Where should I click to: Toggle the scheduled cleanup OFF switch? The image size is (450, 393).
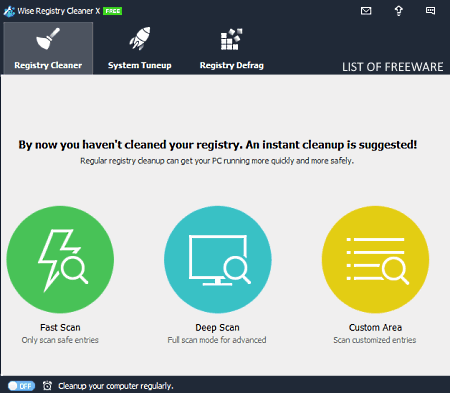tap(21, 386)
